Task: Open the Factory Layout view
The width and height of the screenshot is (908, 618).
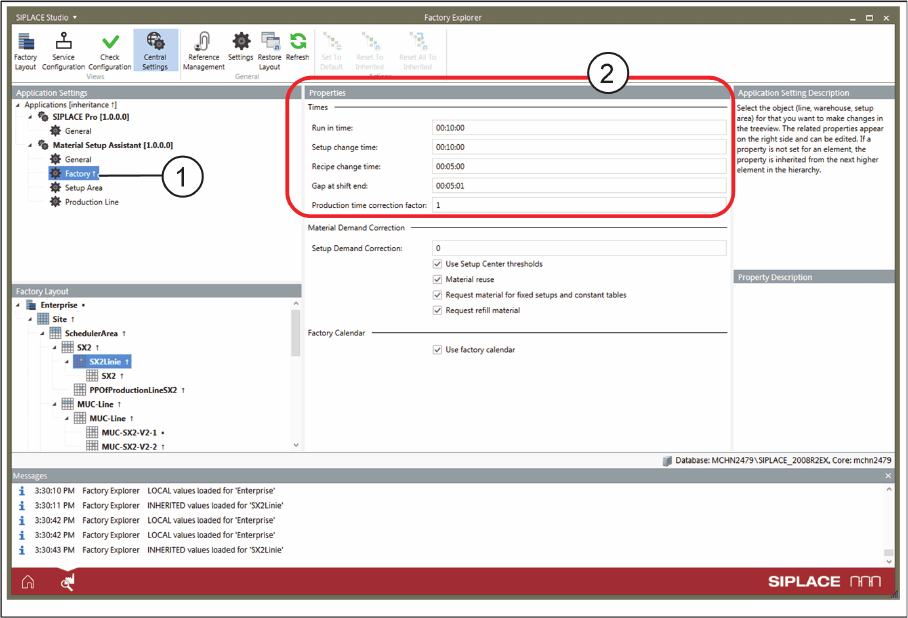Action: click(25, 52)
